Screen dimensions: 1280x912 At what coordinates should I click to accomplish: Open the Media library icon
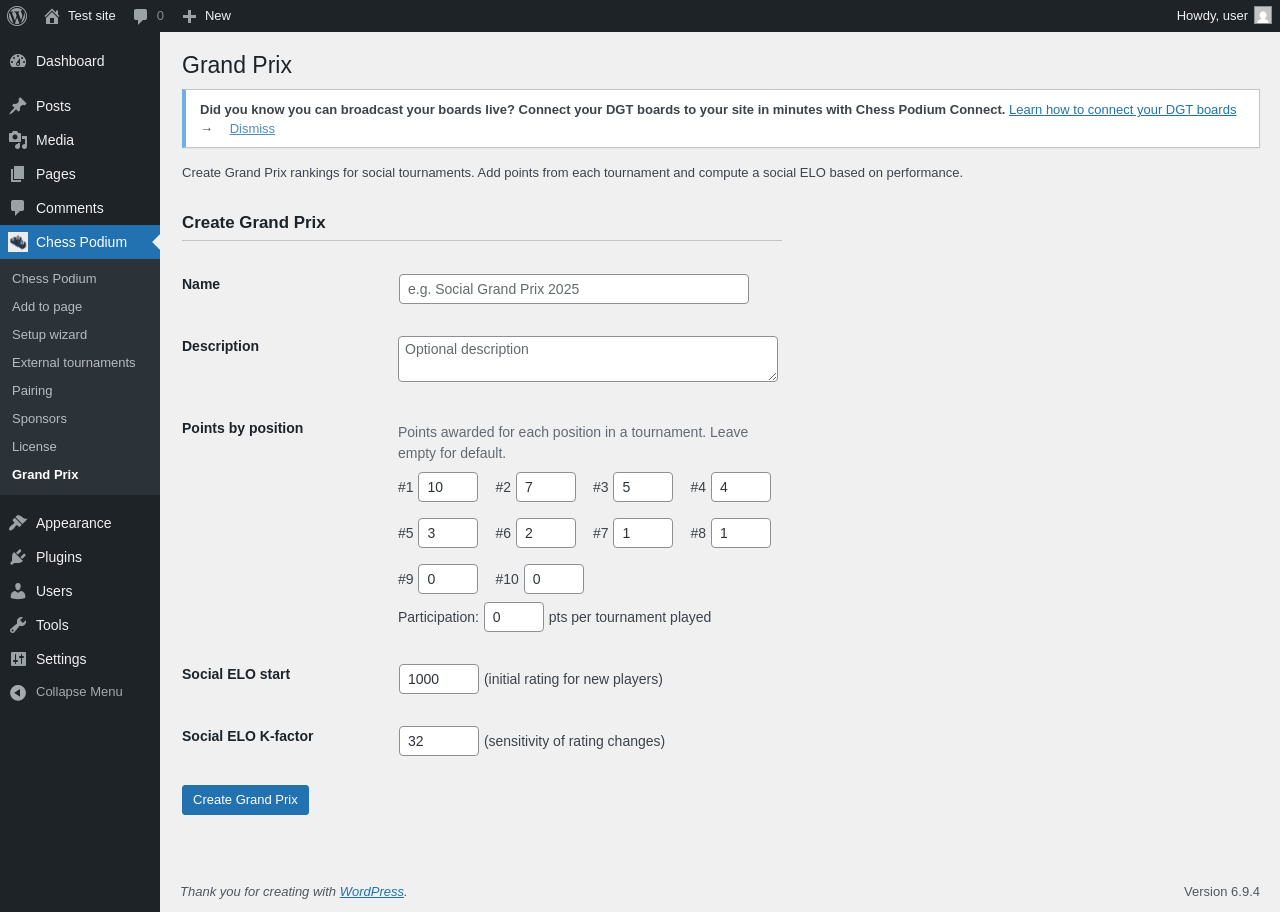coord(18,140)
